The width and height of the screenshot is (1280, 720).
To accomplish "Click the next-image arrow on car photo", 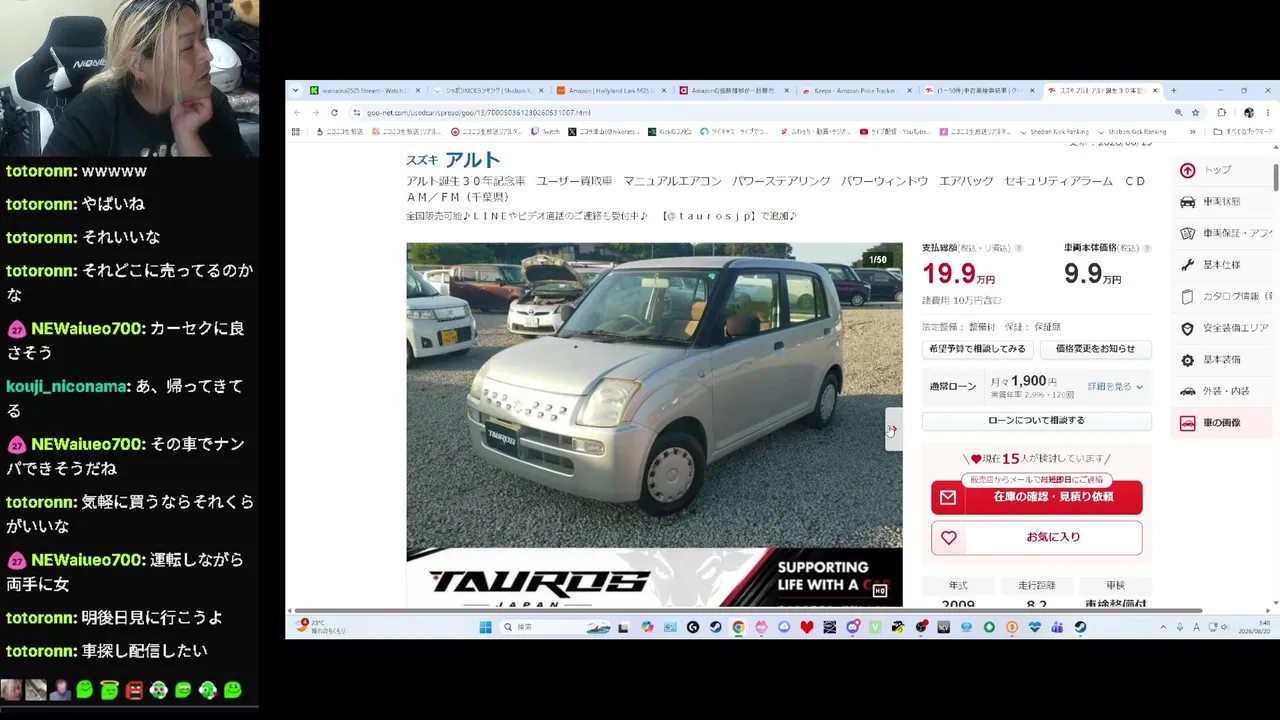I will [892, 430].
